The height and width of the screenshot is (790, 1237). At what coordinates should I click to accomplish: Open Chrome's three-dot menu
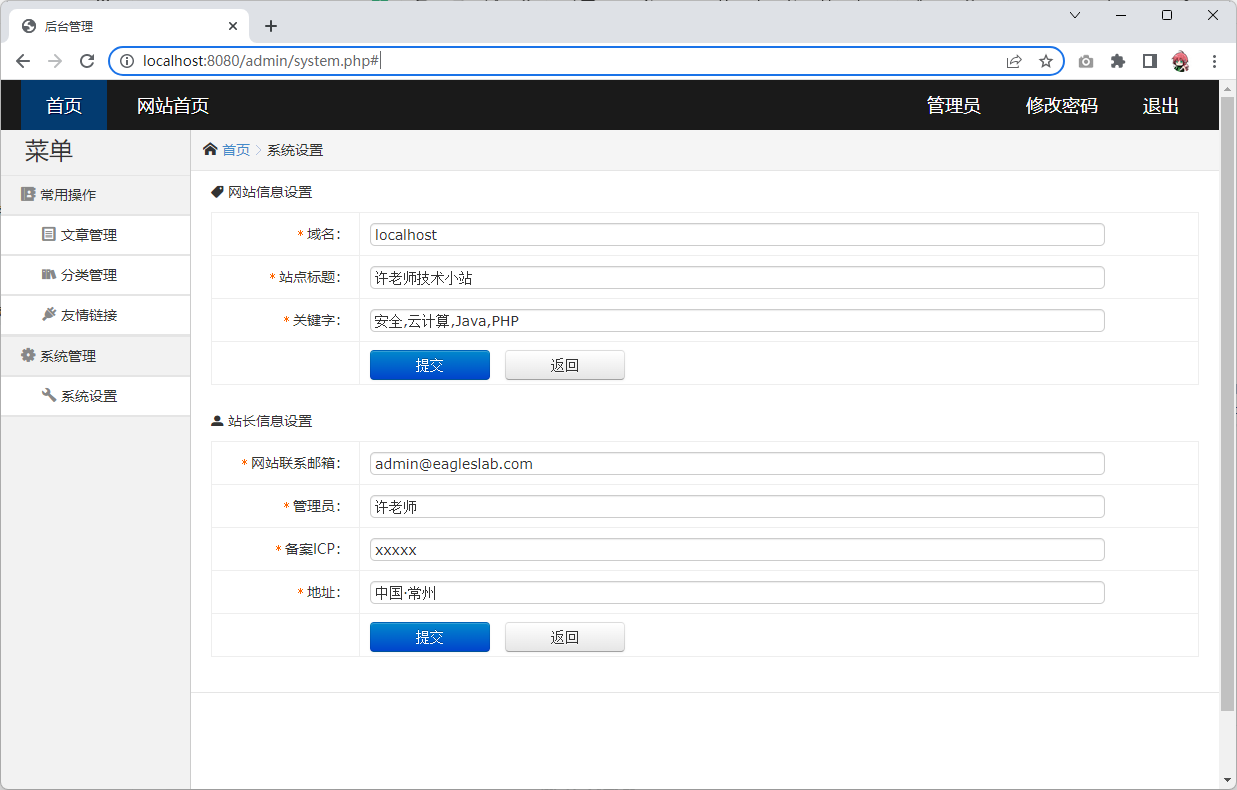[1214, 61]
